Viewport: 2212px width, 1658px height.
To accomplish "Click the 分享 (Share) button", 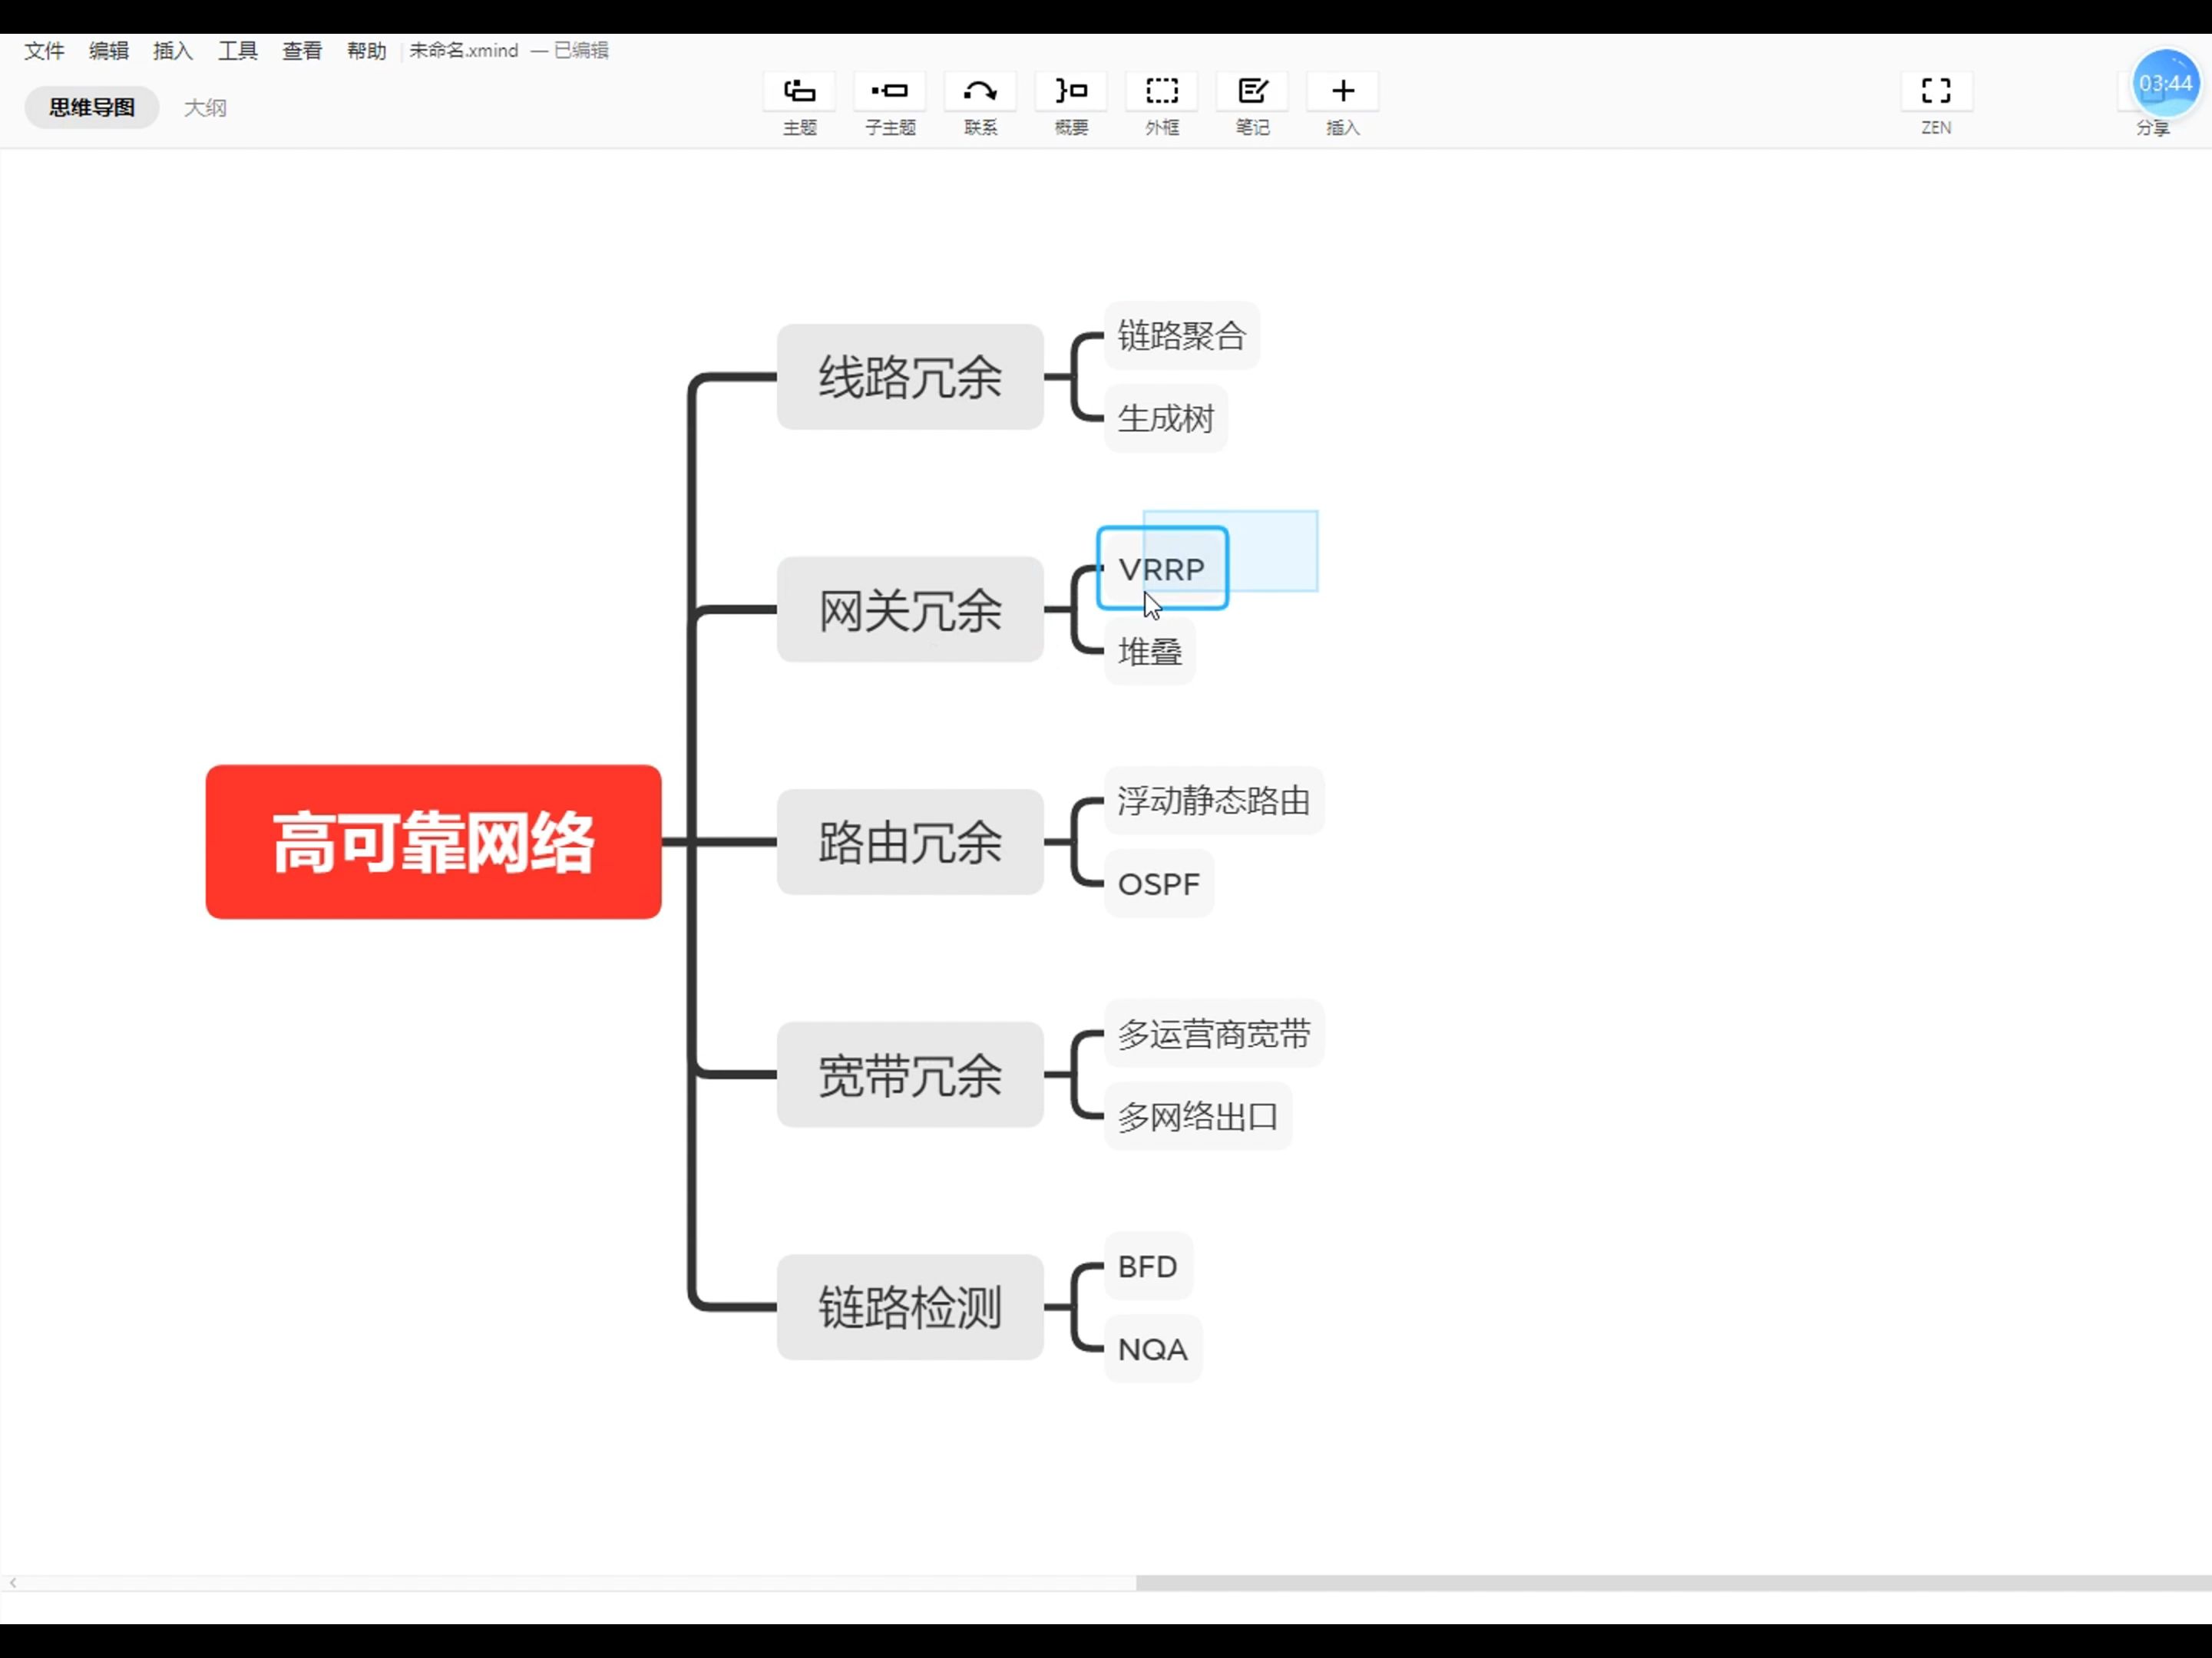I will click(2152, 128).
